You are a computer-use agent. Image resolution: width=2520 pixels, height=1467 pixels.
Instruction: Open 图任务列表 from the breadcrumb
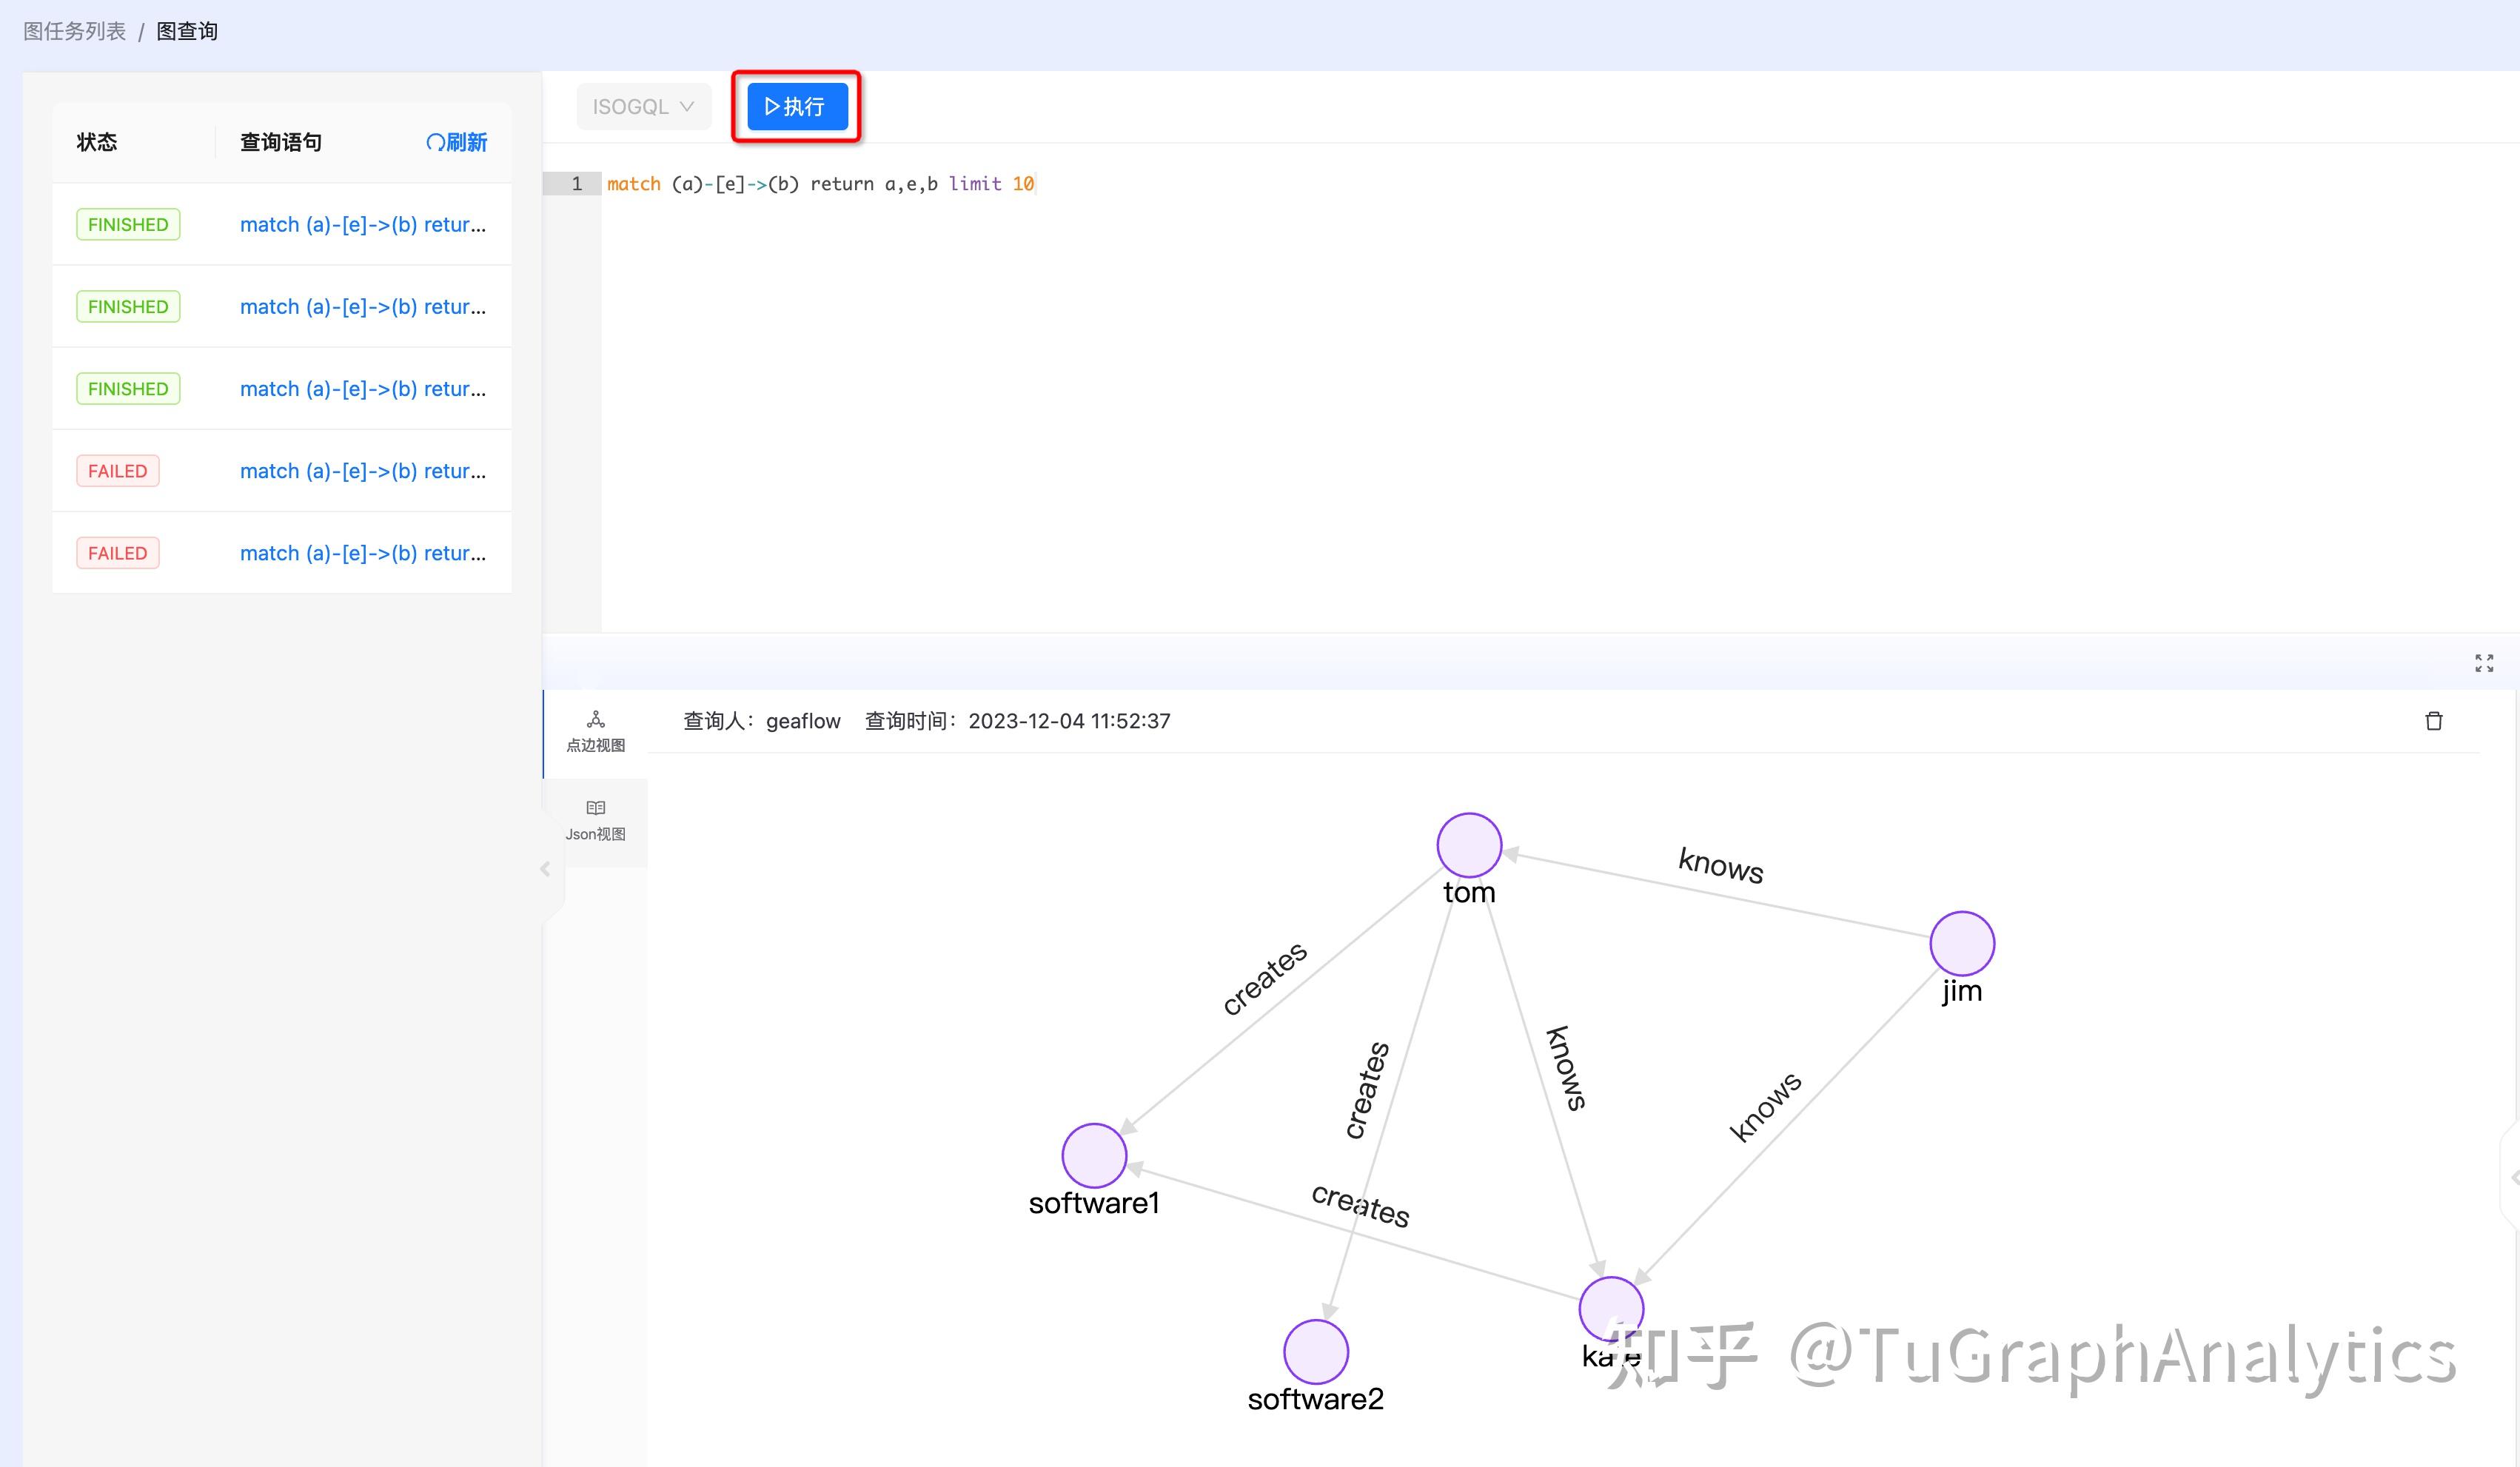click(74, 30)
